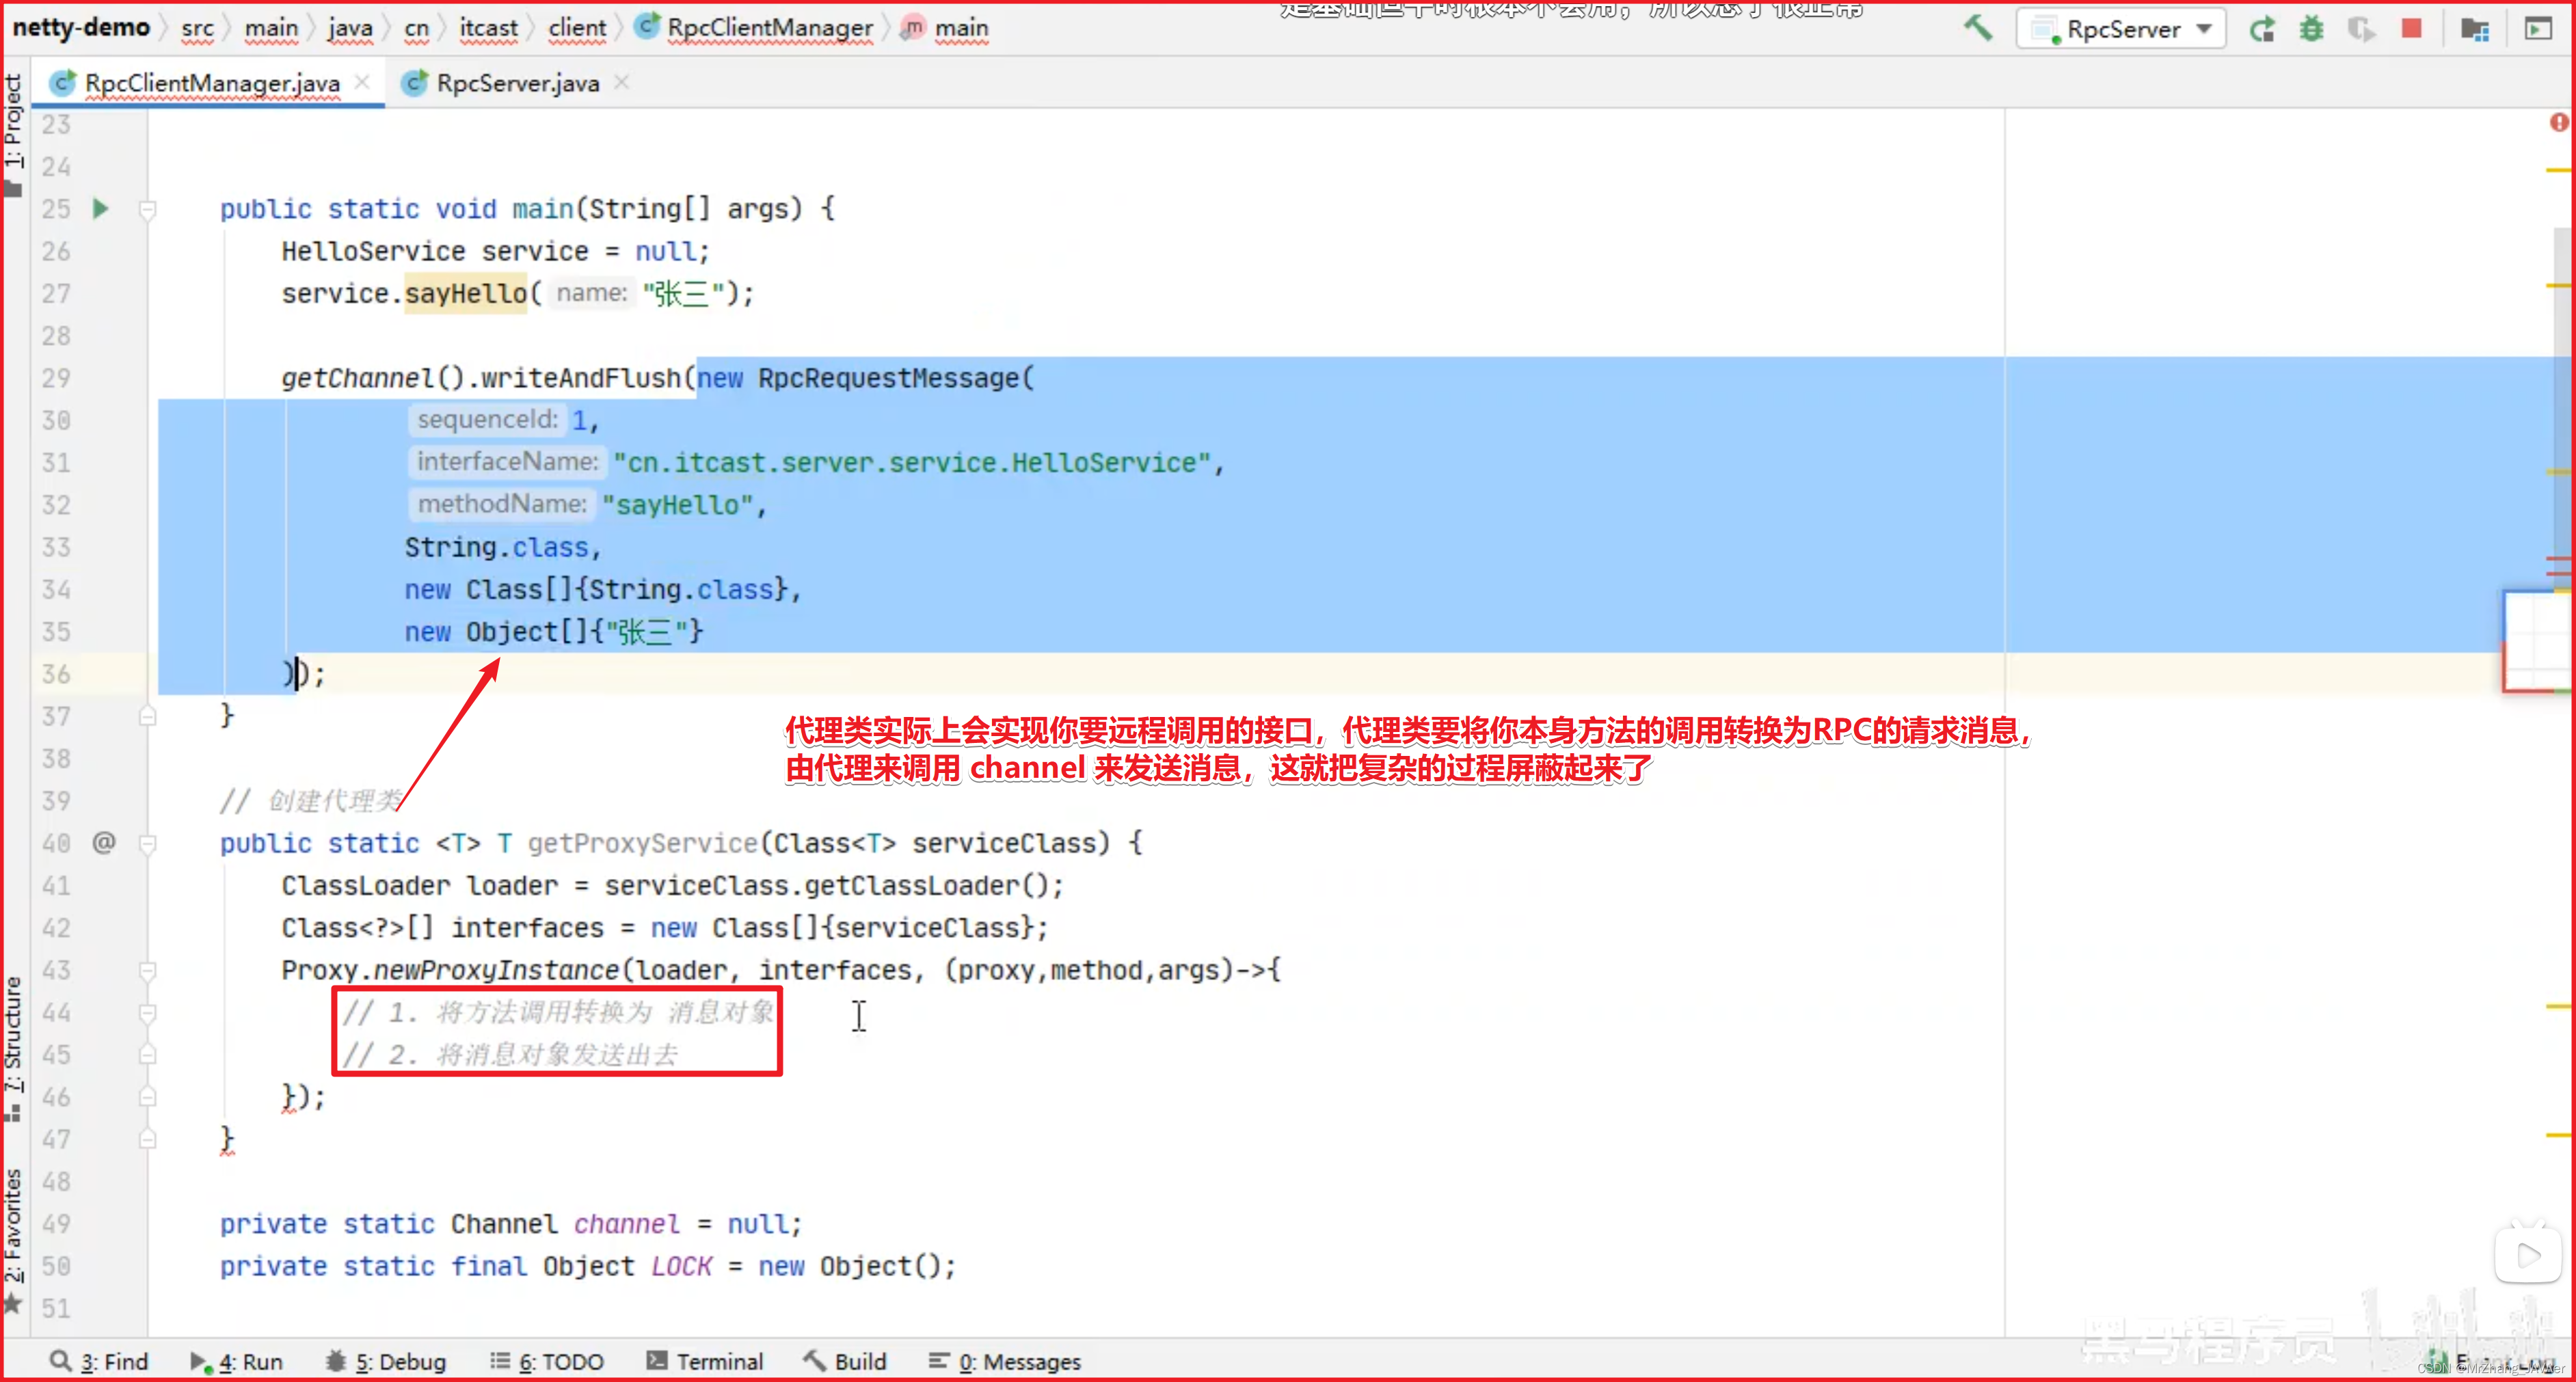The height and width of the screenshot is (1382, 2576).
Task: Start debugging with the green bug icon
Action: pos(2311,29)
